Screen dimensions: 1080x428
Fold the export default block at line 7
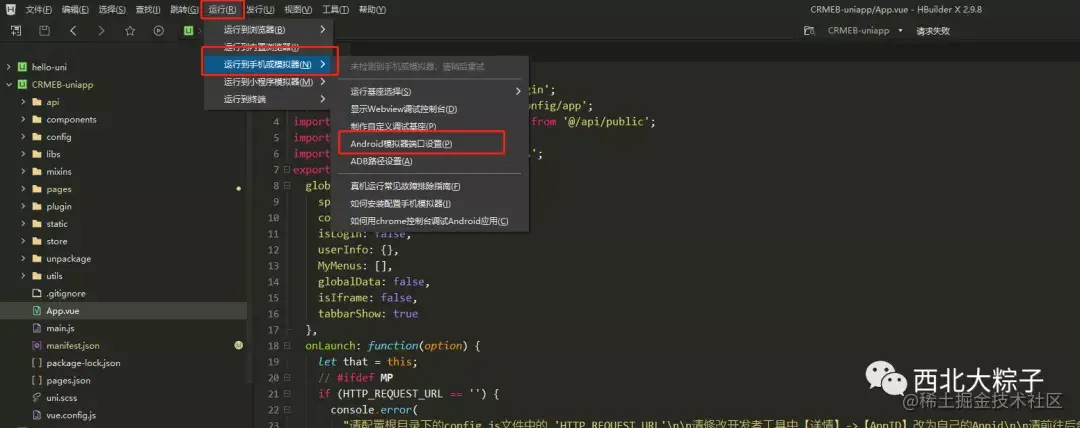coord(286,170)
